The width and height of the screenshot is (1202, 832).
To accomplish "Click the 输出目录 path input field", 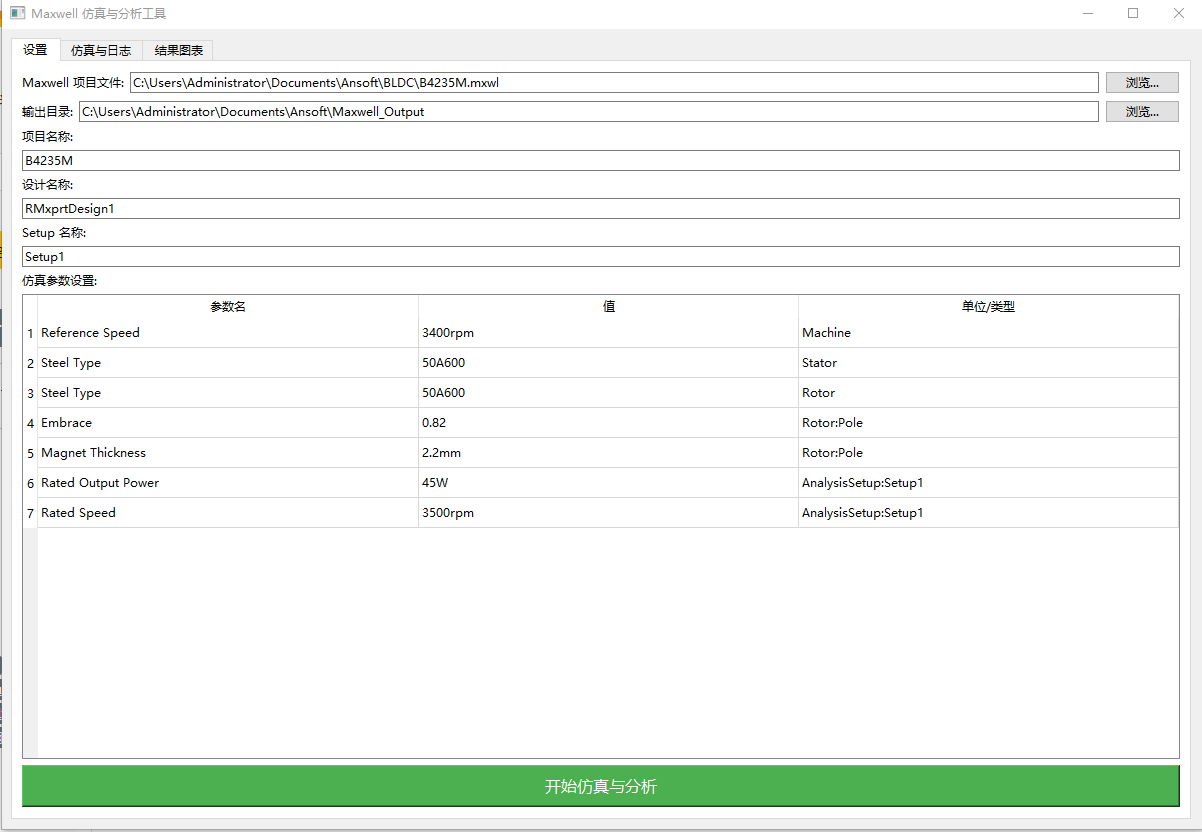I will pos(588,112).
